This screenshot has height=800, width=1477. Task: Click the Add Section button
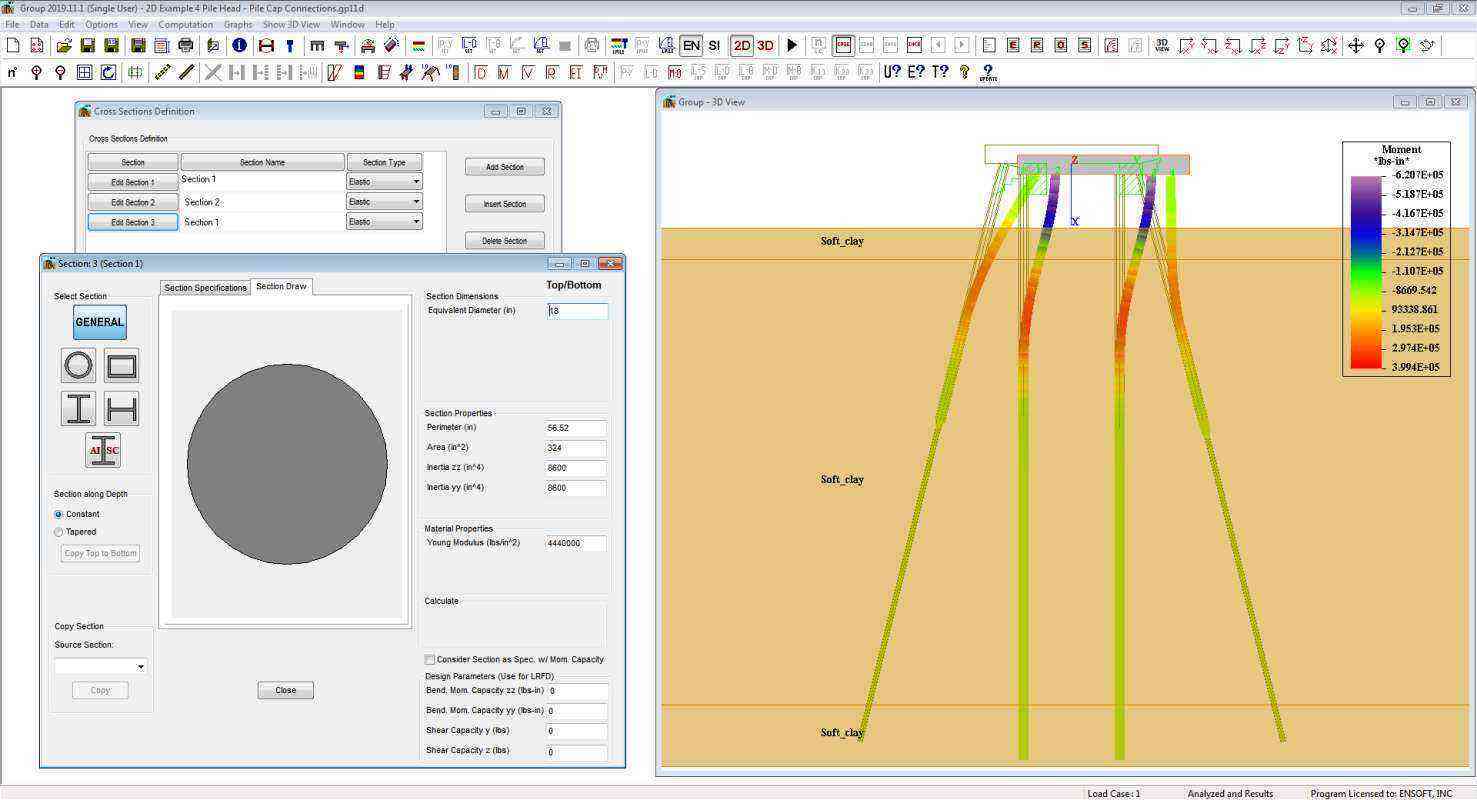pos(505,167)
